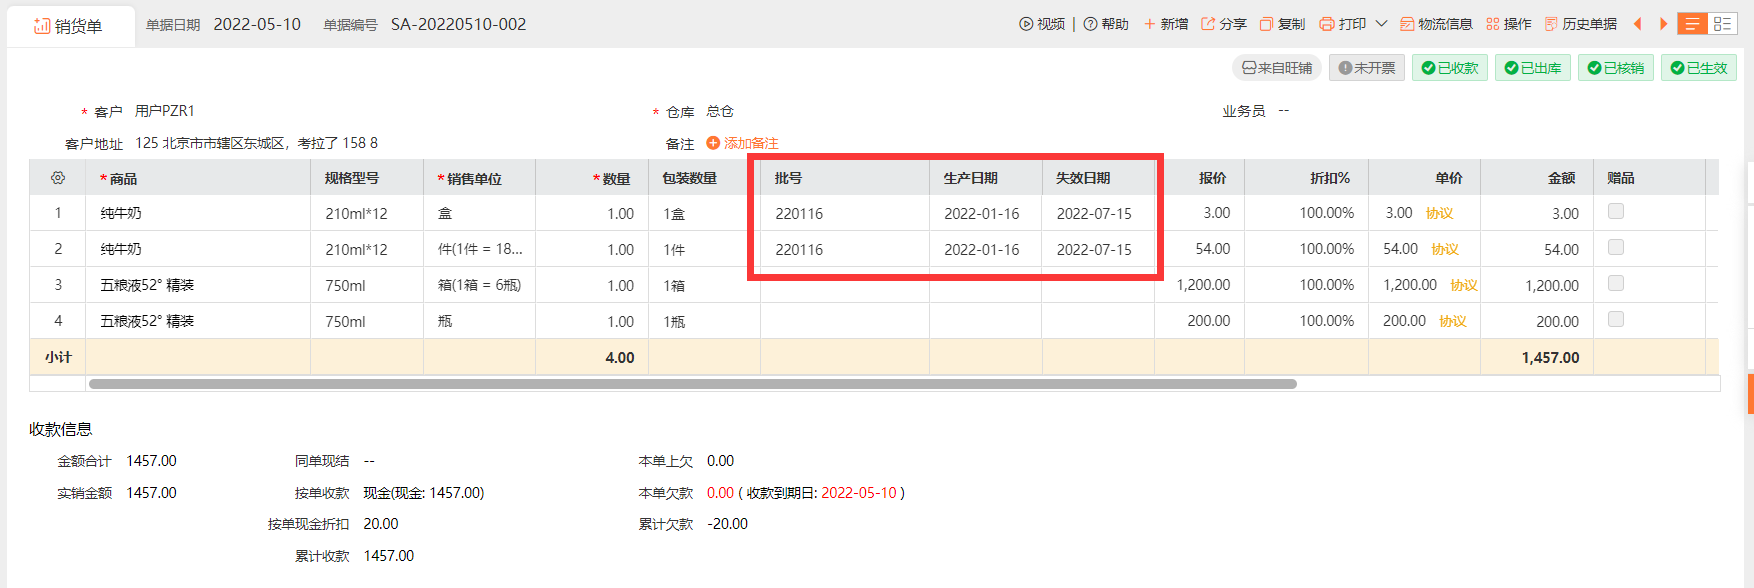
Task: Tick the 赠品 checkbox for row 3
Action: tap(1615, 284)
